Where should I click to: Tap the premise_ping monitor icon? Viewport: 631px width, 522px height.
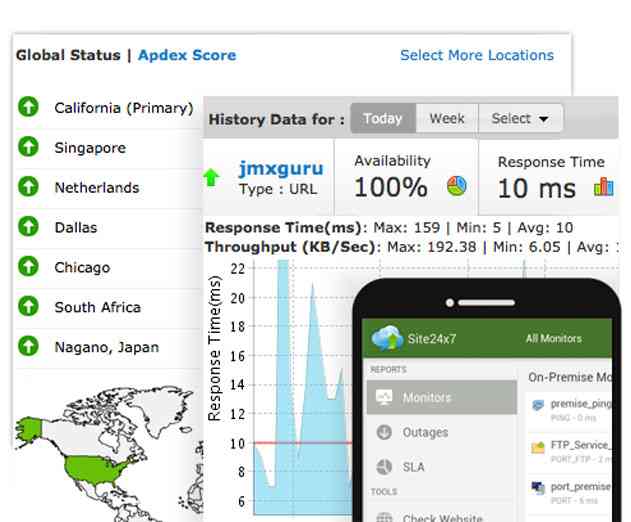click(538, 405)
